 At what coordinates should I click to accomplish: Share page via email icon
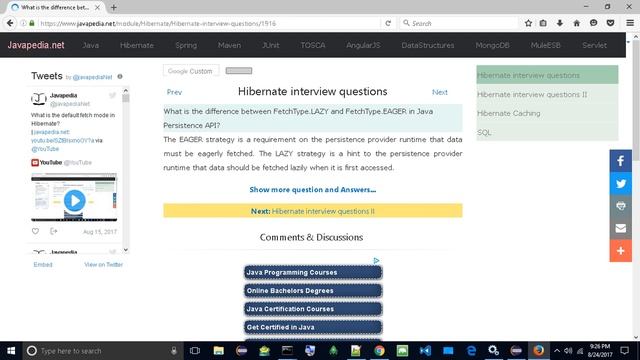pos(621,228)
